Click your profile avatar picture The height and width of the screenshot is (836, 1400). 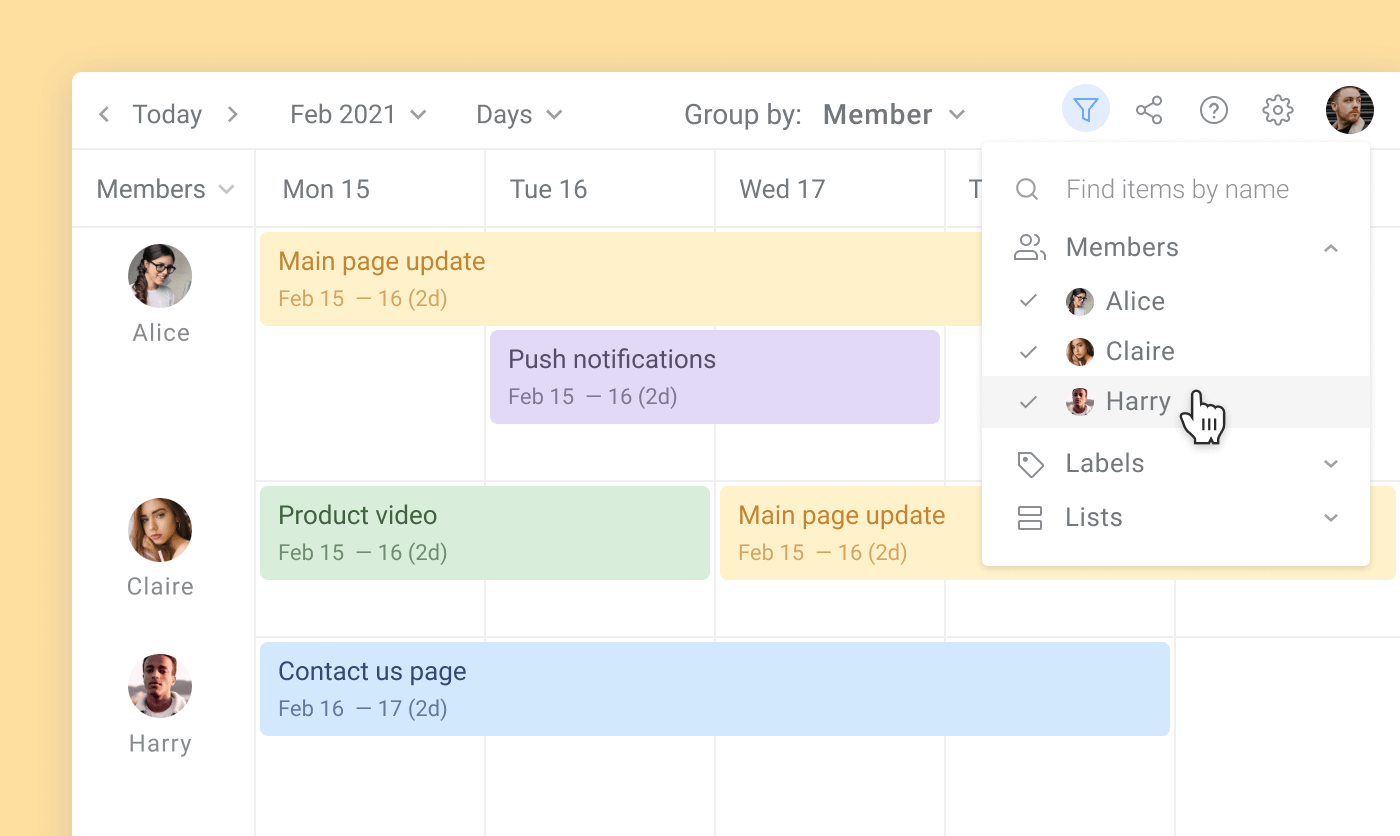[1349, 110]
